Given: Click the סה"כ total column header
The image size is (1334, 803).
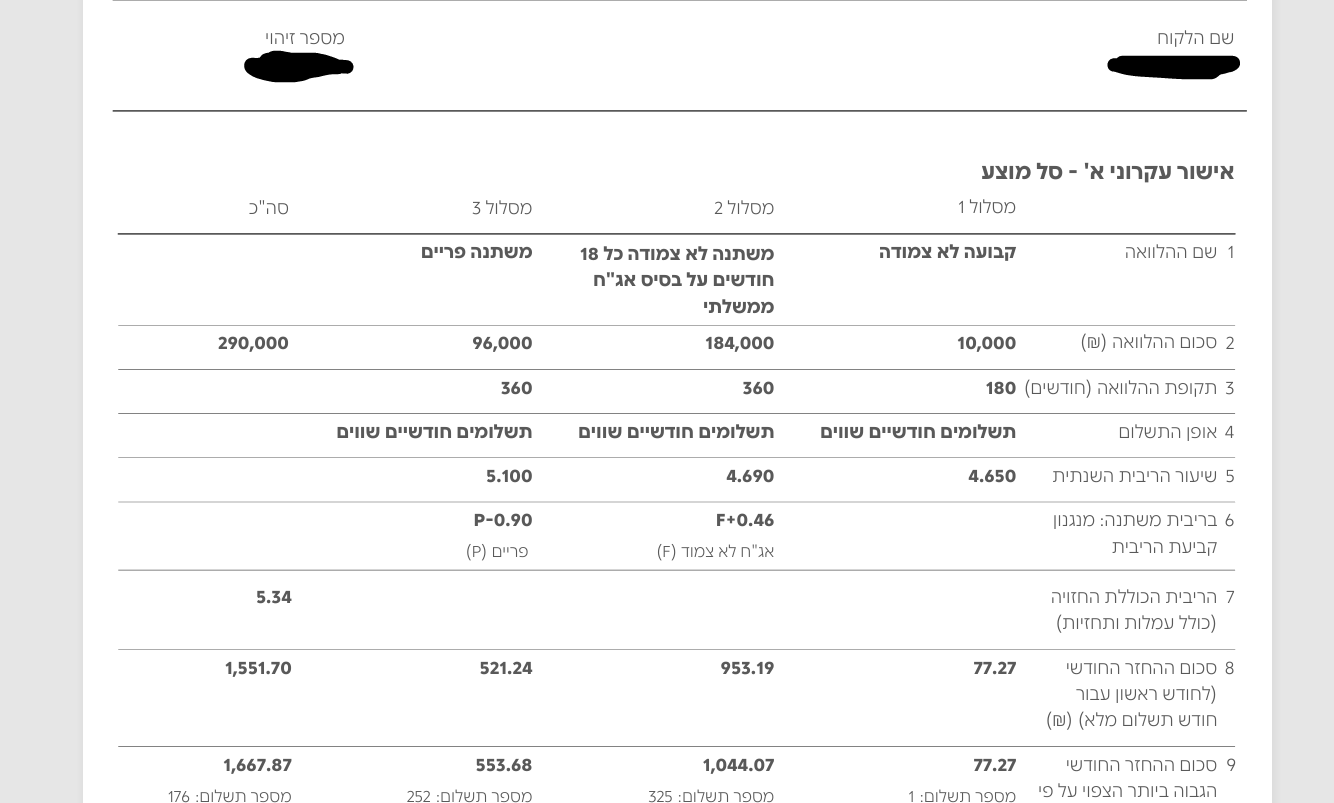Looking at the screenshot, I should (268, 208).
